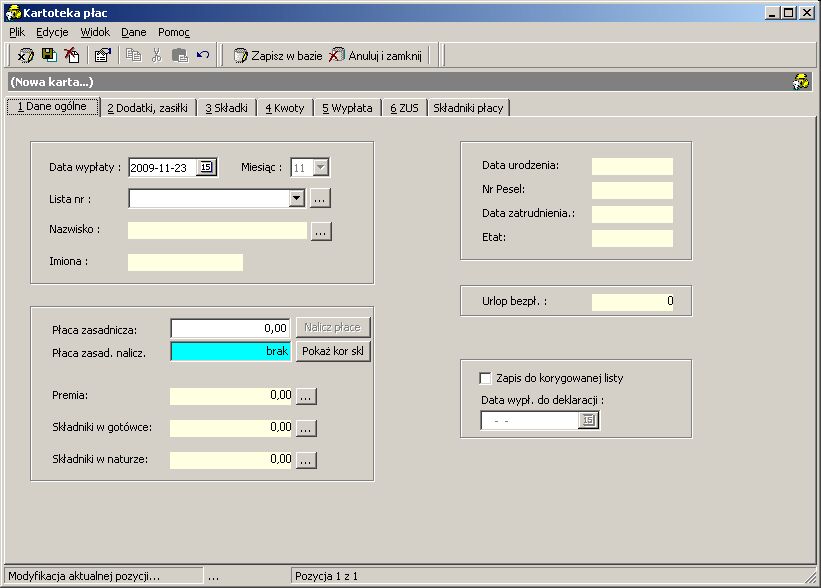The height and width of the screenshot is (588, 821).
Task: Click the Etat field
Action: pyautogui.click(x=632, y=238)
